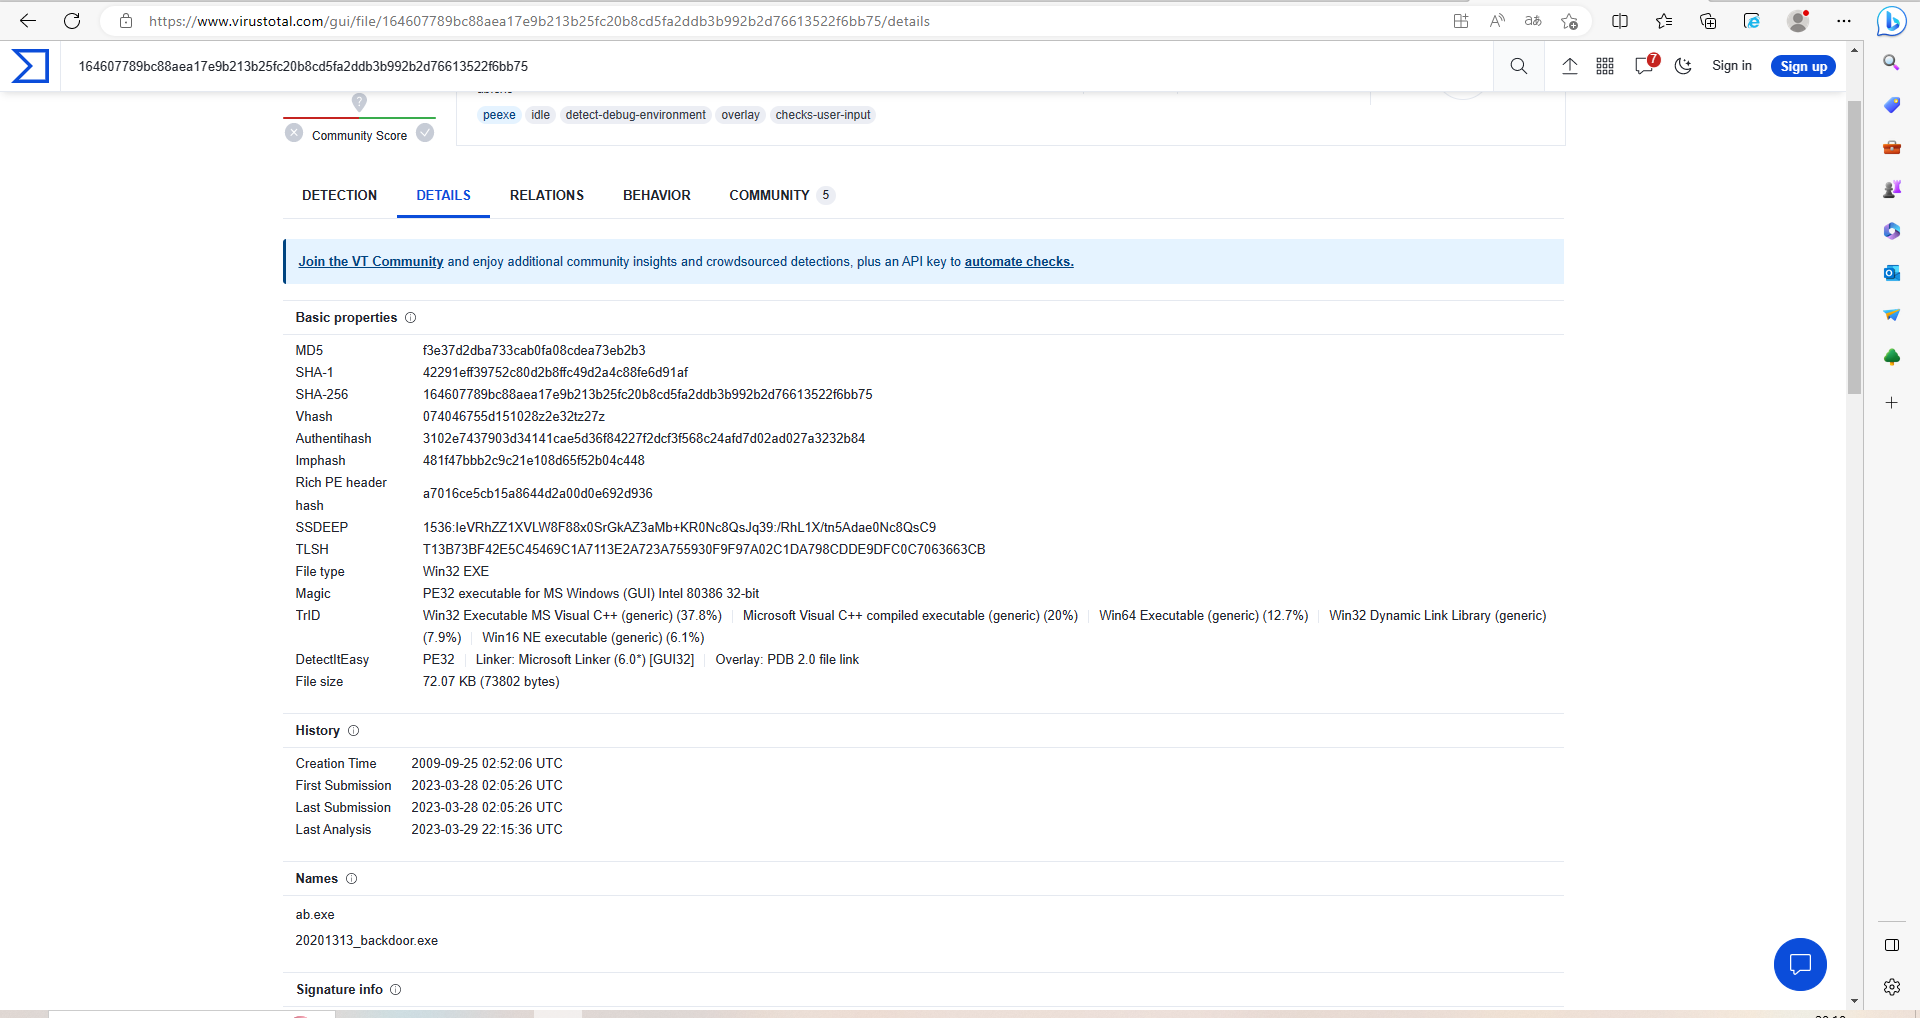Screen dimensions: 1920x1018
Task: Click the Signature info help icon
Action: click(395, 990)
